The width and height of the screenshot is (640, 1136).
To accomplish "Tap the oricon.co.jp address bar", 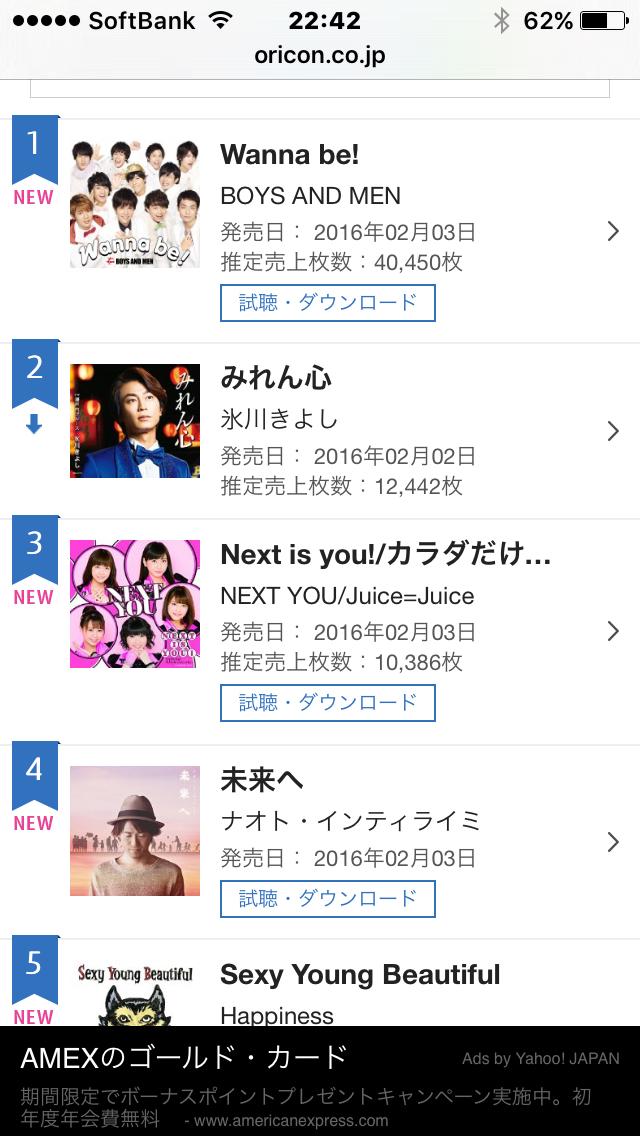I will coord(320,55).
